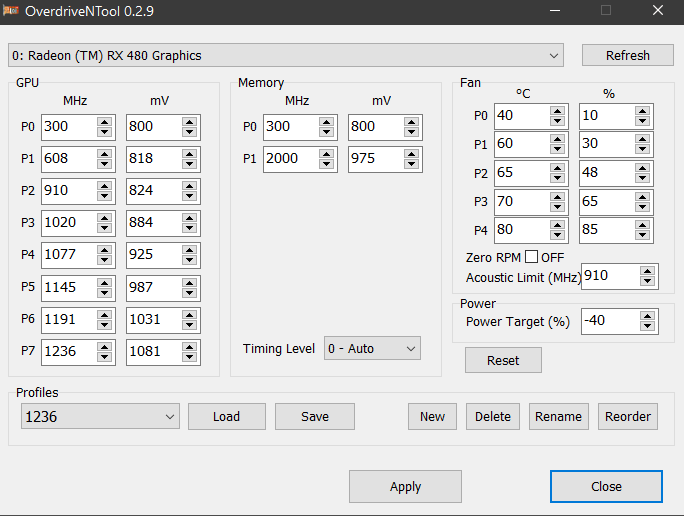Image resolution: width=684 pixels, height=516 pixels.
Task: Decrease Memory P1 mV with down arrow
Action: click(411, 164)
